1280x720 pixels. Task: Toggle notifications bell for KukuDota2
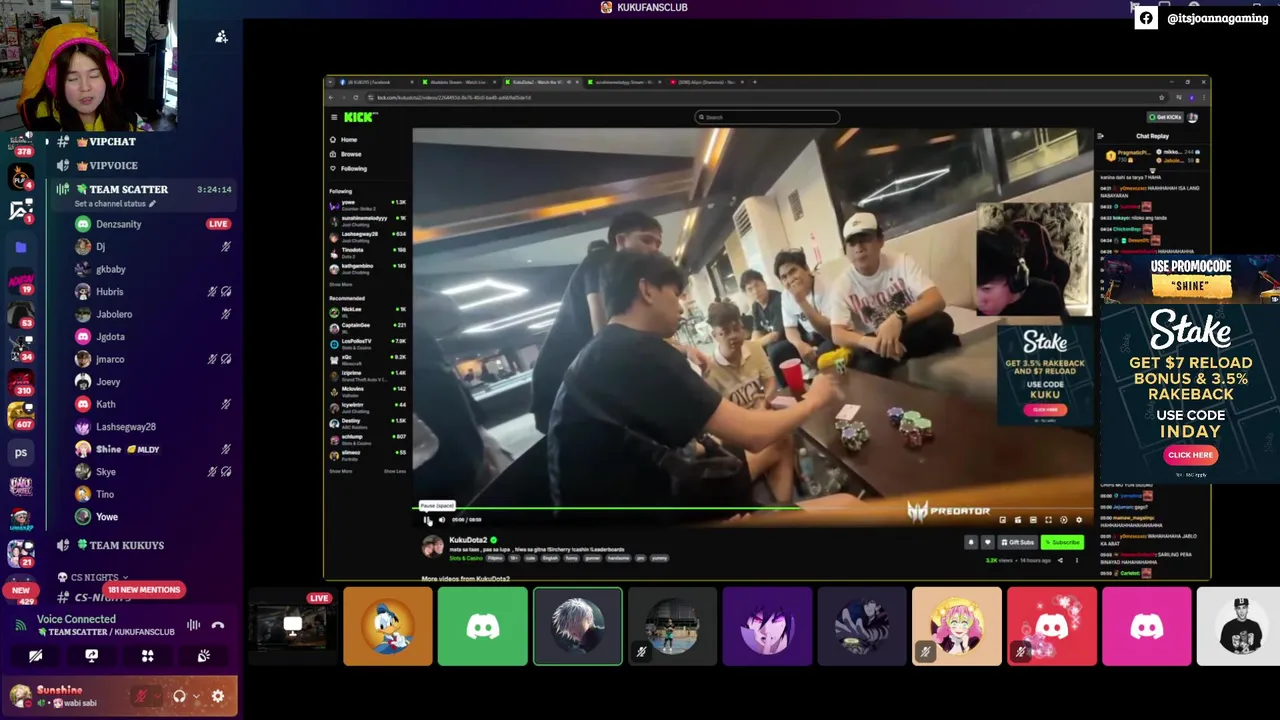970,542
